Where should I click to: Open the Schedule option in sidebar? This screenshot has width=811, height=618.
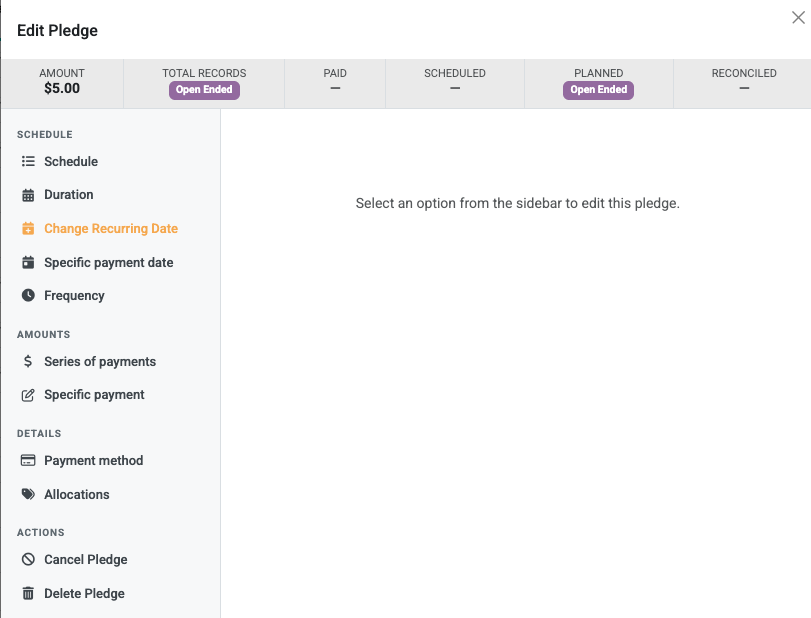(x=71, y=161)
